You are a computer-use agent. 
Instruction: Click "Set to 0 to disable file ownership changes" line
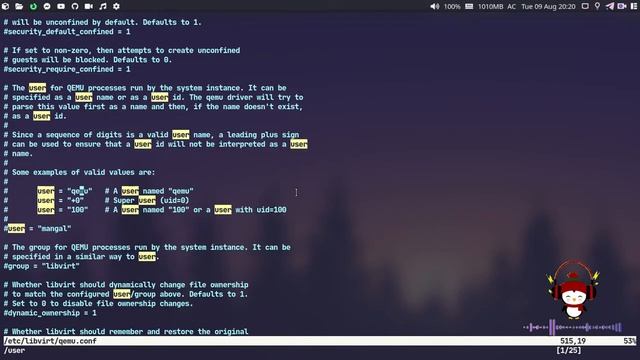98,304
